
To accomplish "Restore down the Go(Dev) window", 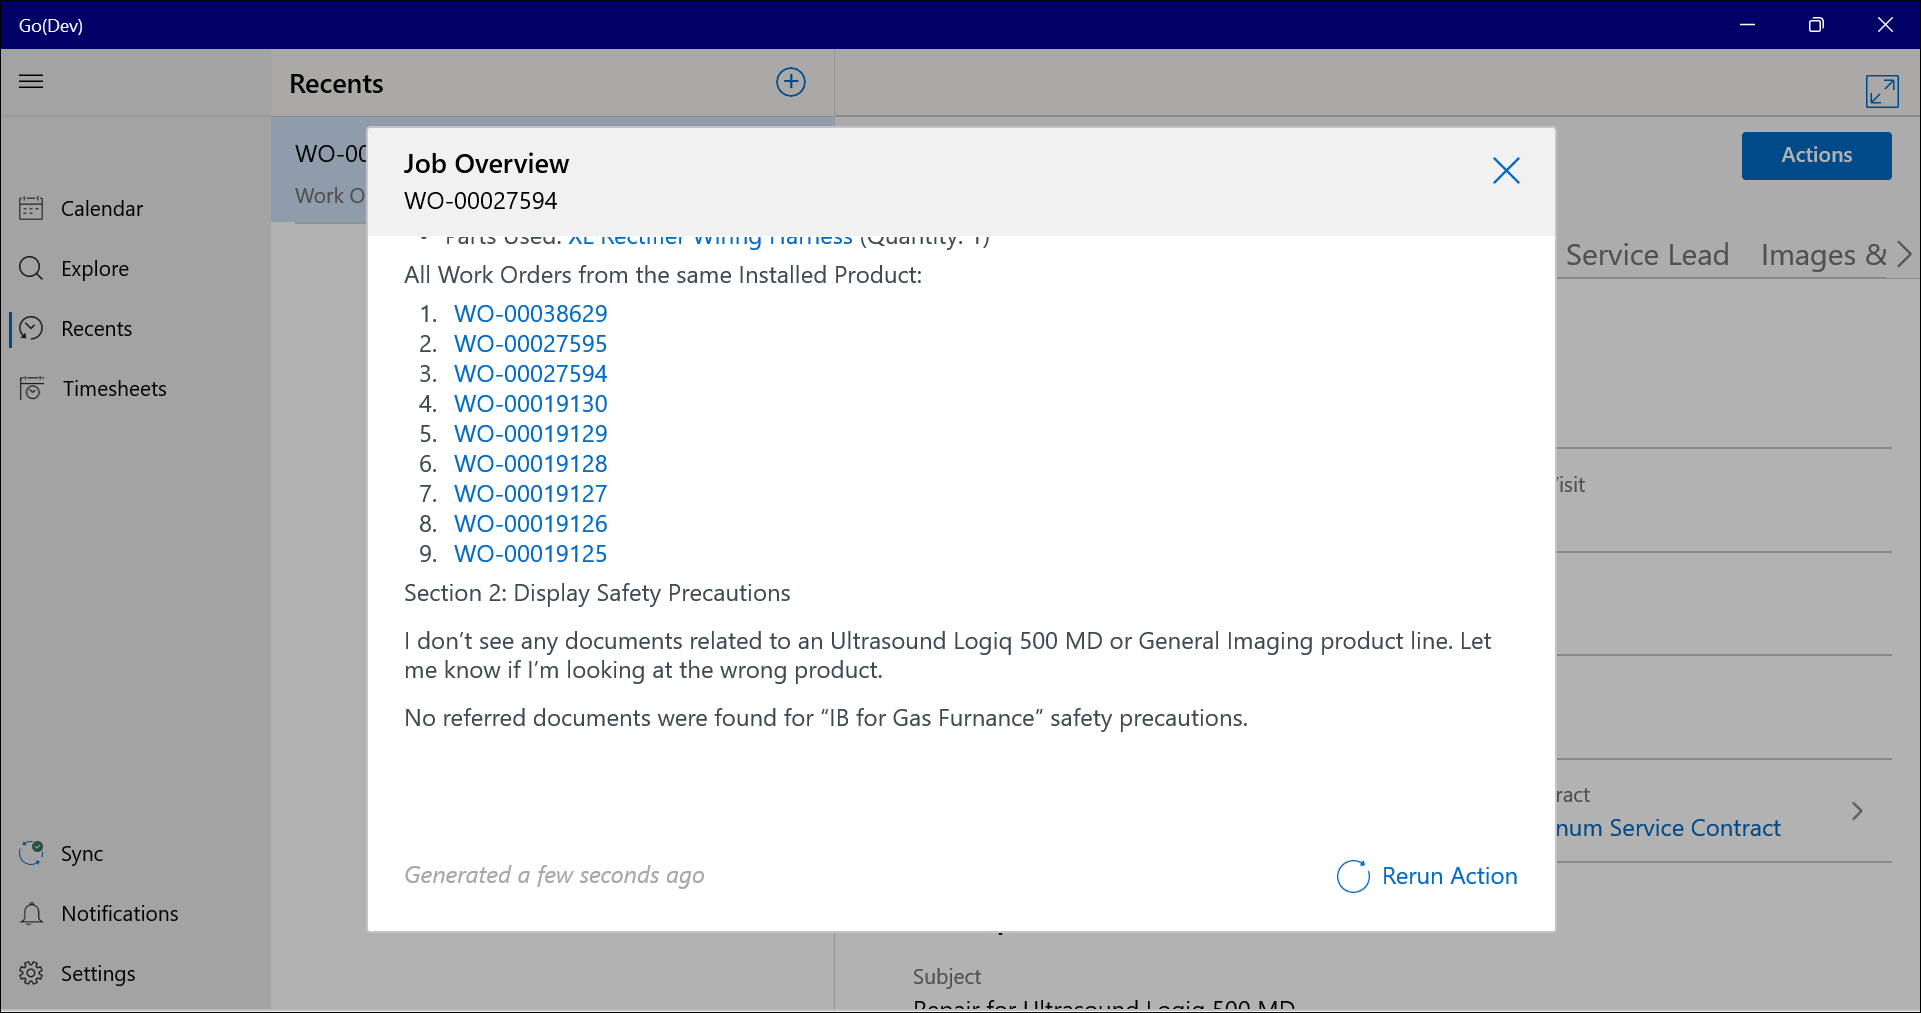I will pos(1816,25).
